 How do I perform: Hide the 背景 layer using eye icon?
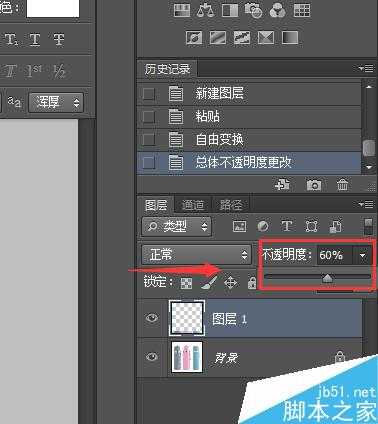152,357
